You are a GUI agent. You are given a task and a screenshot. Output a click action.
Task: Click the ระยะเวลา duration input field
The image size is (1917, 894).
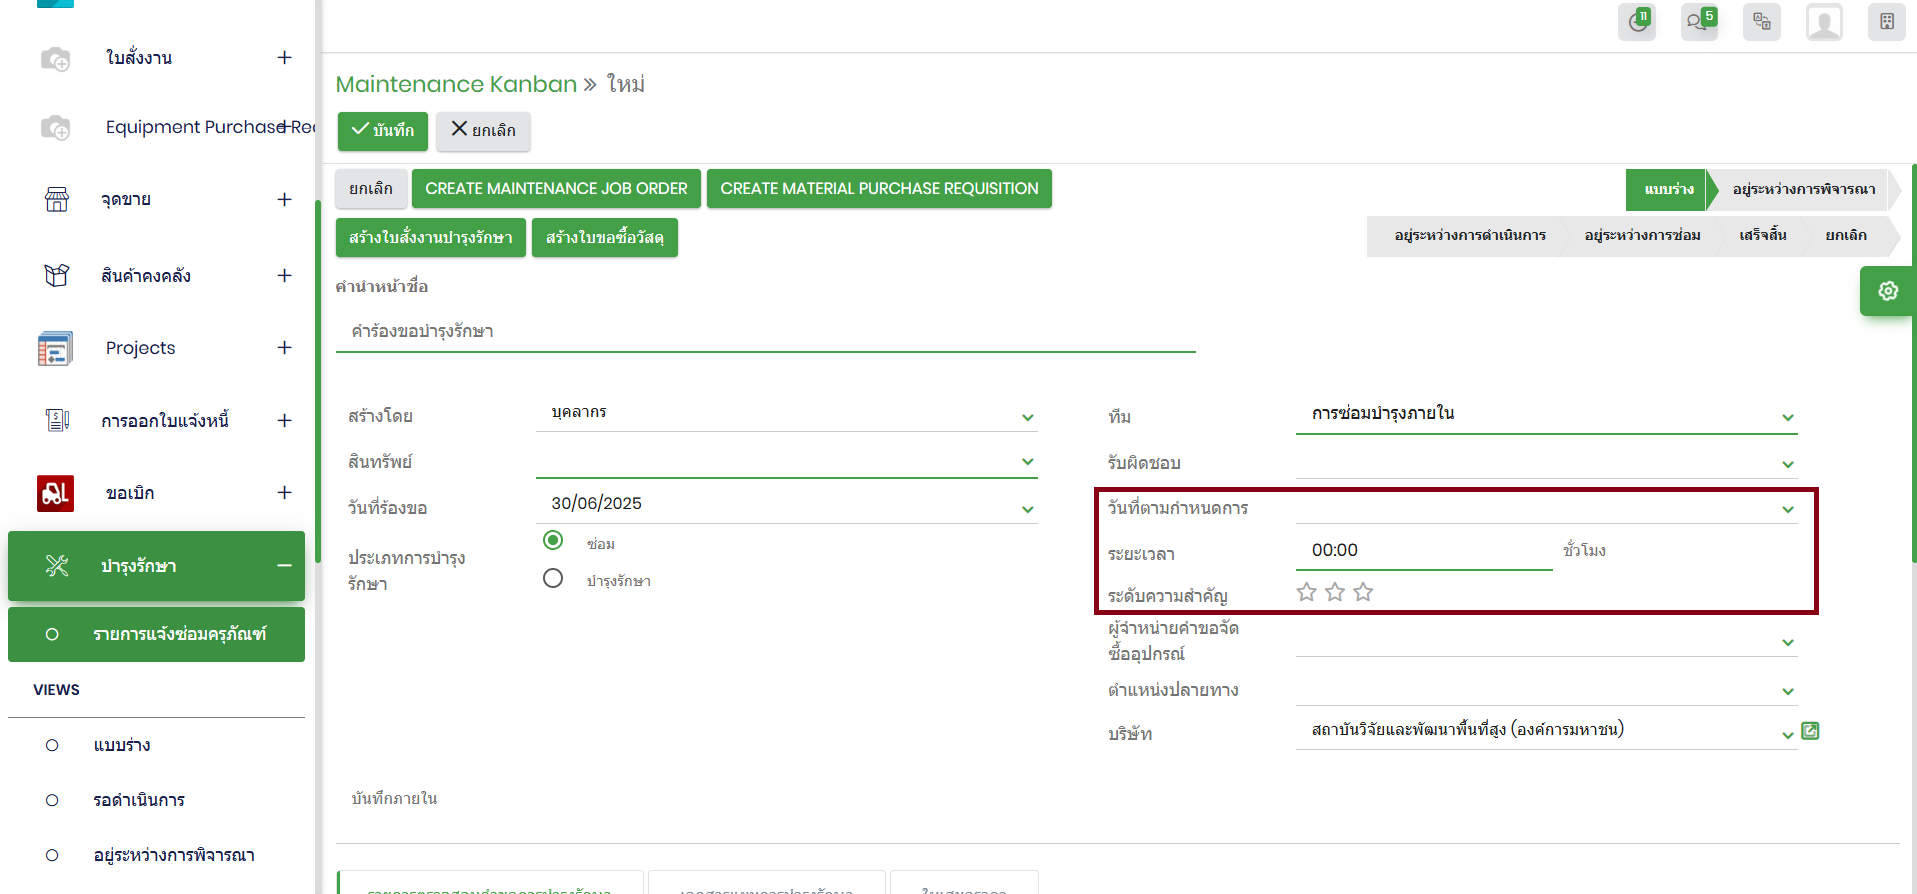point(1423,551)
